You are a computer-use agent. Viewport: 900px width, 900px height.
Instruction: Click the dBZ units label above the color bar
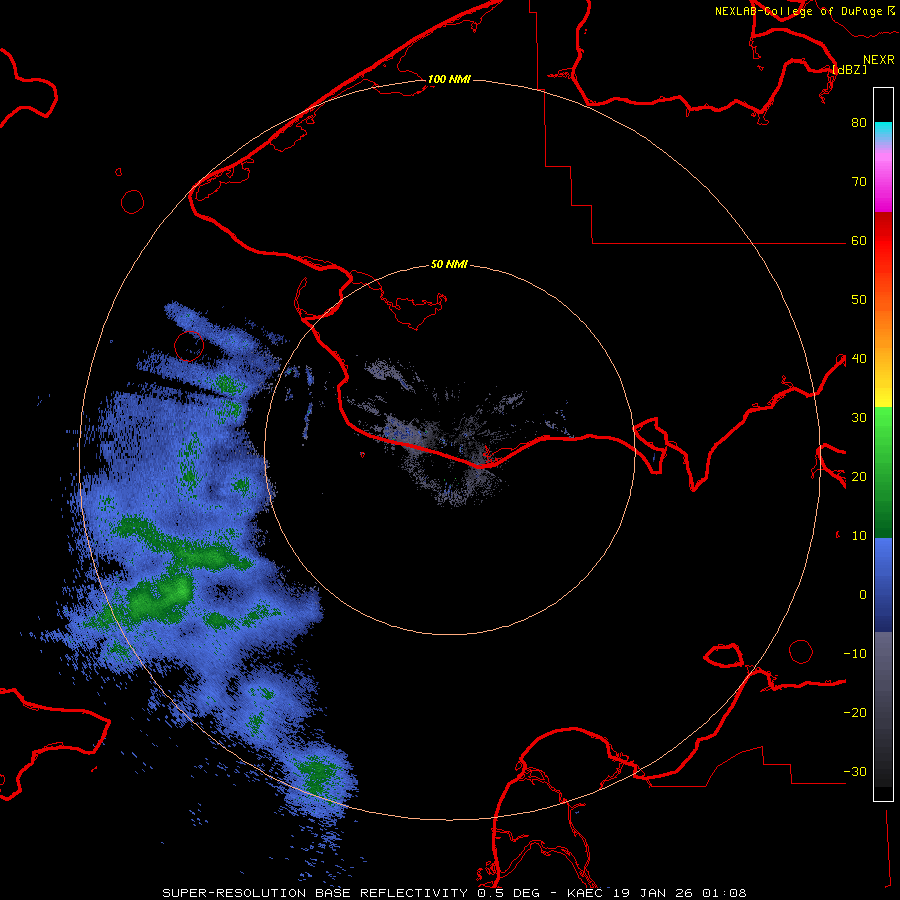click(849, 69)
